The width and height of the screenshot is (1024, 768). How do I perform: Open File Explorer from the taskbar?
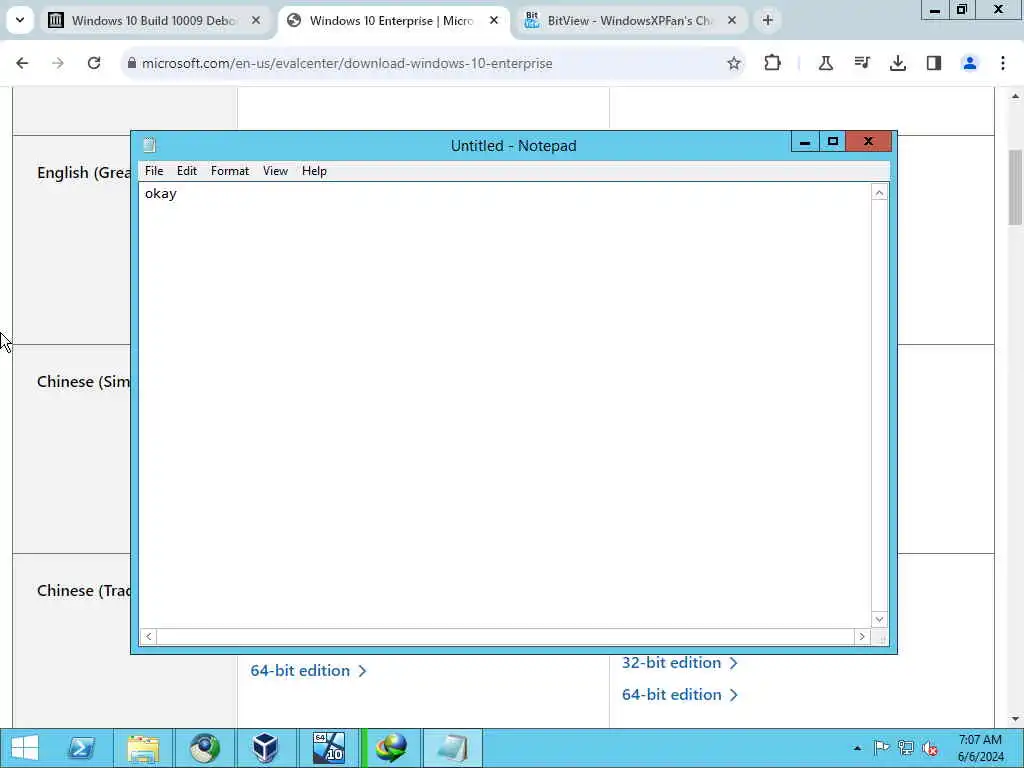click(x=143, y=748)
